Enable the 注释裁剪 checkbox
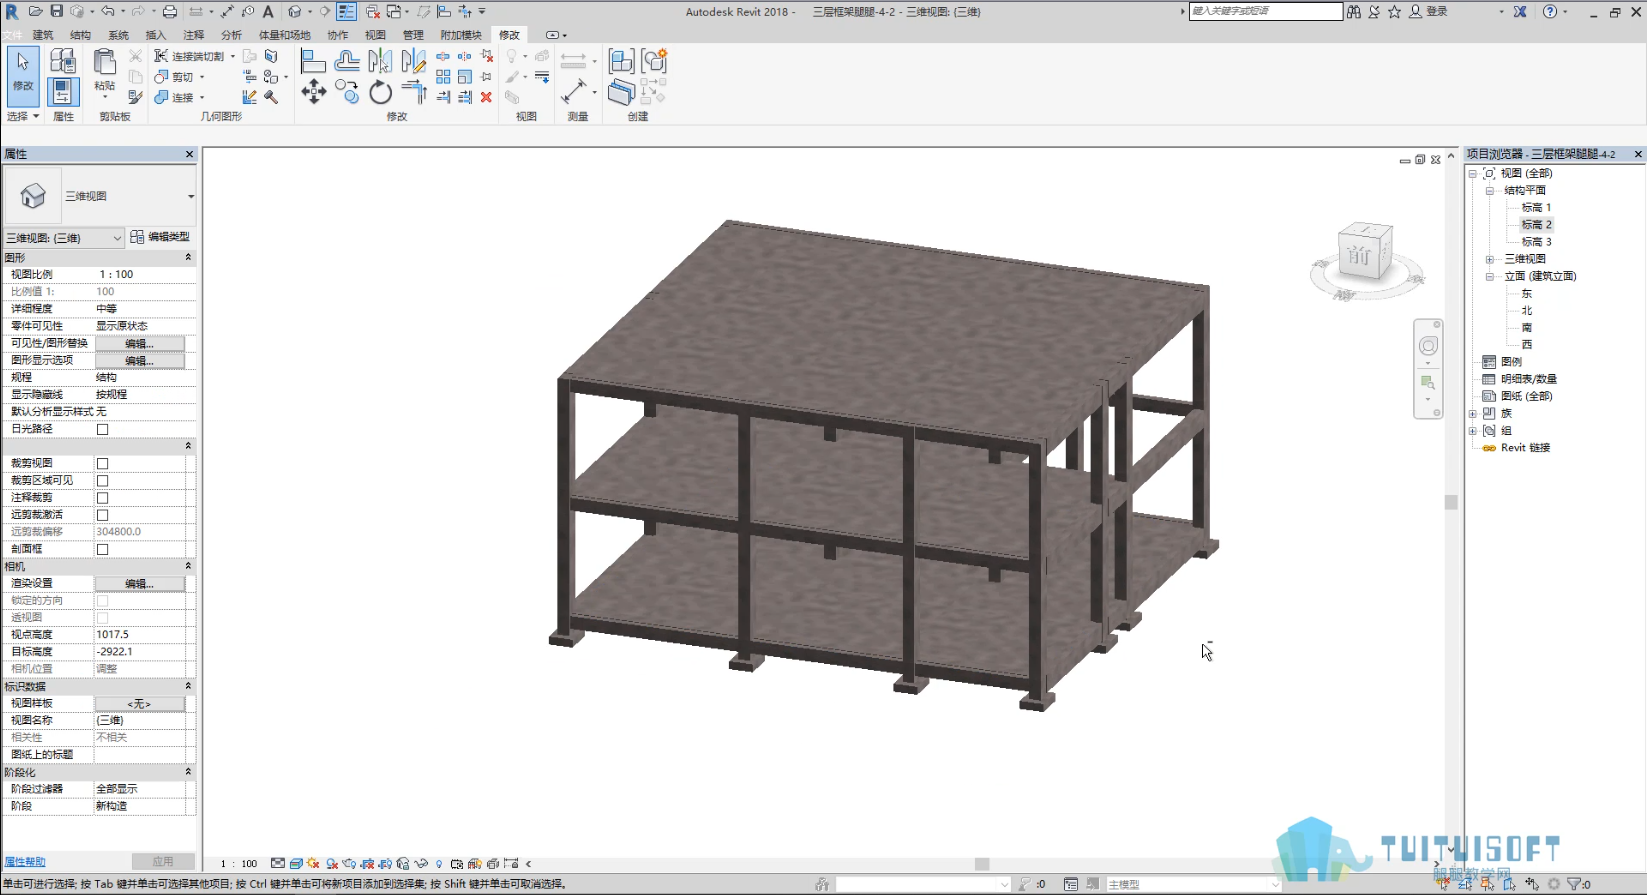Viewport: 1647px width, 895px height. pos(102,497)
